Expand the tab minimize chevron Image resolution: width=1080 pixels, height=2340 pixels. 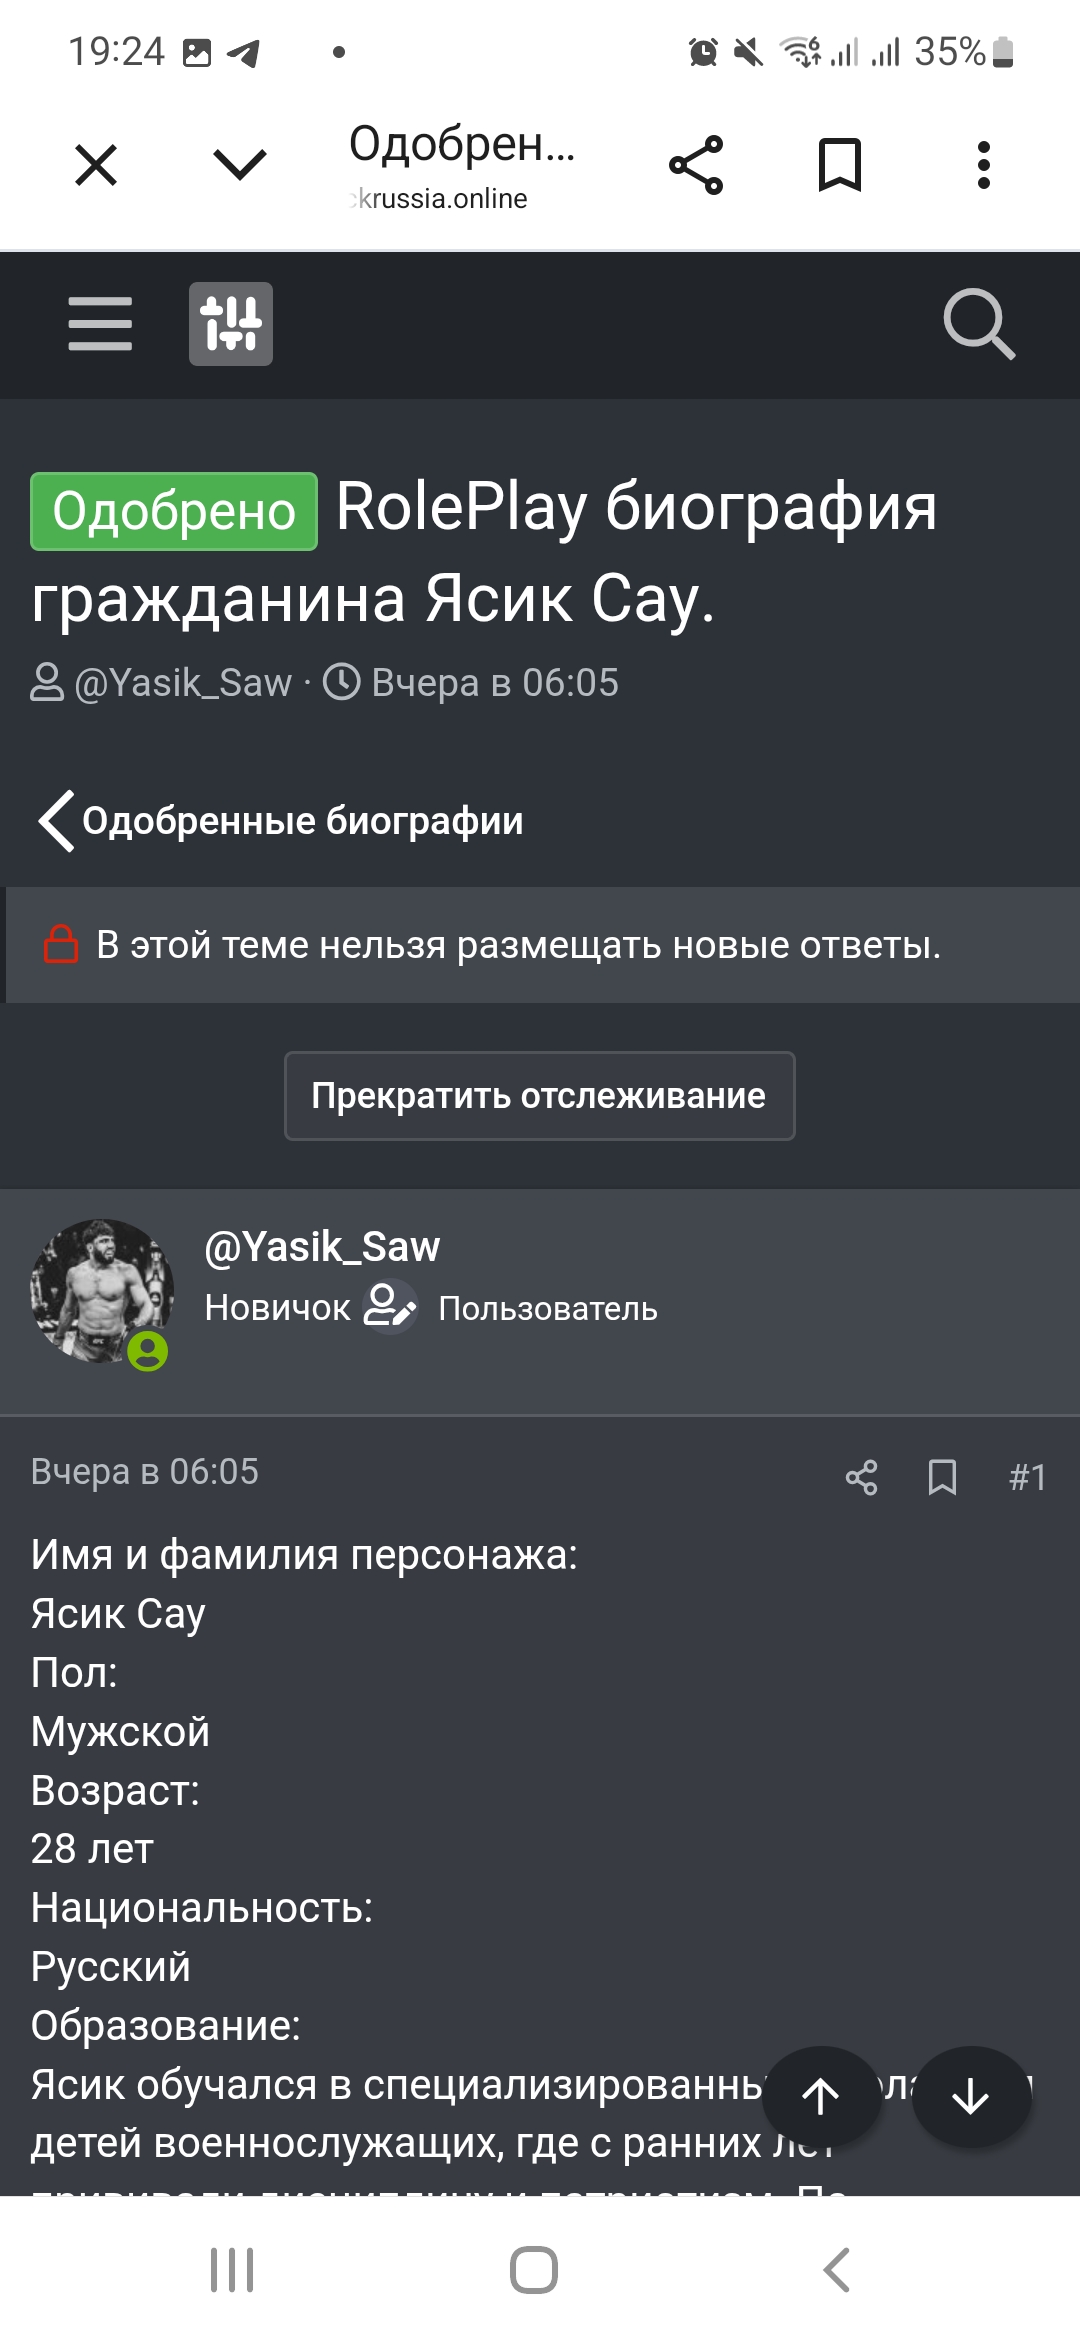point(240,165)
